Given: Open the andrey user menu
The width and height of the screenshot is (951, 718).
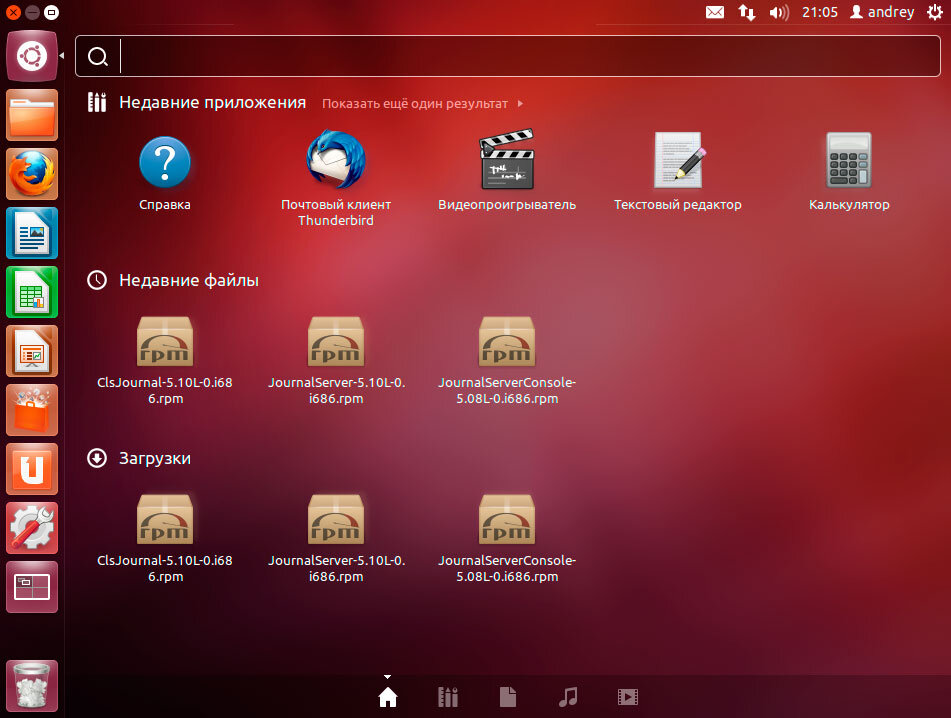Looking at the screenshot, I should pos(882,12).
